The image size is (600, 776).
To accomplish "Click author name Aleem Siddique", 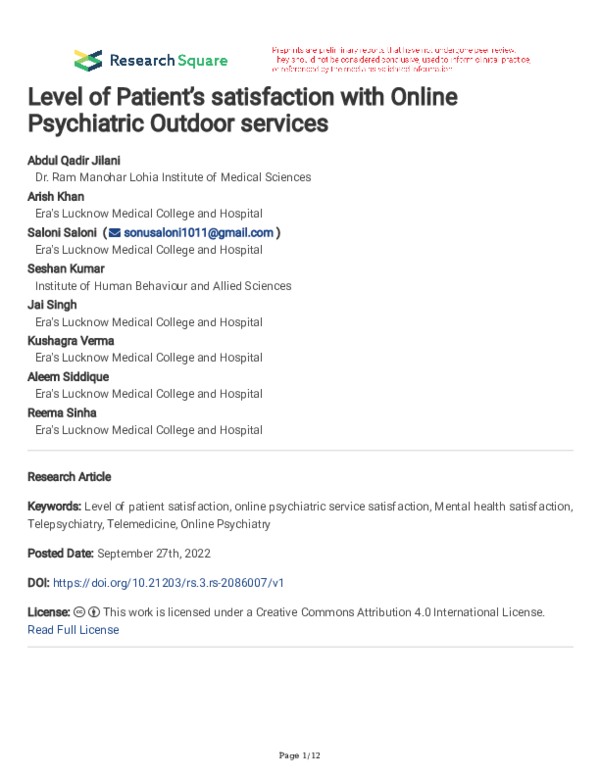I will (x=68, y=377).
